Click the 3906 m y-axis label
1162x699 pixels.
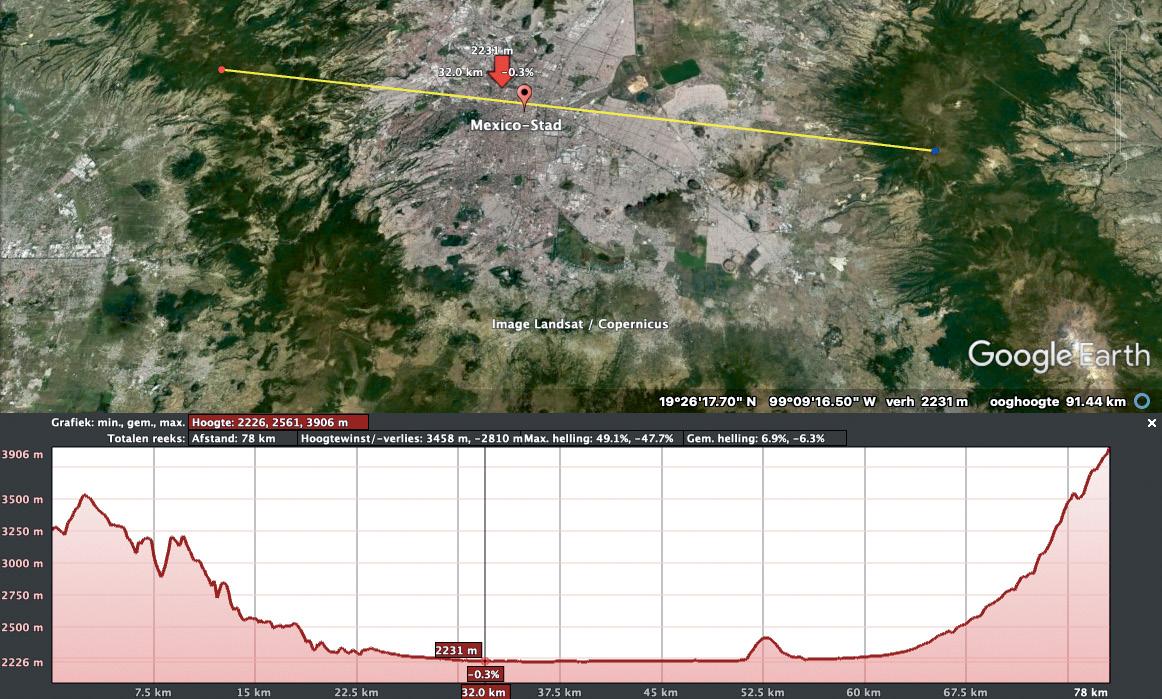[22, 454]
